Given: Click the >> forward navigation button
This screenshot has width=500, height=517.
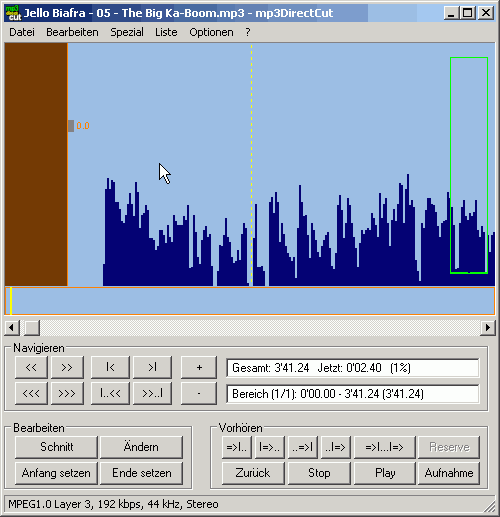Looking at the screenshot, I should pos(67,367).
